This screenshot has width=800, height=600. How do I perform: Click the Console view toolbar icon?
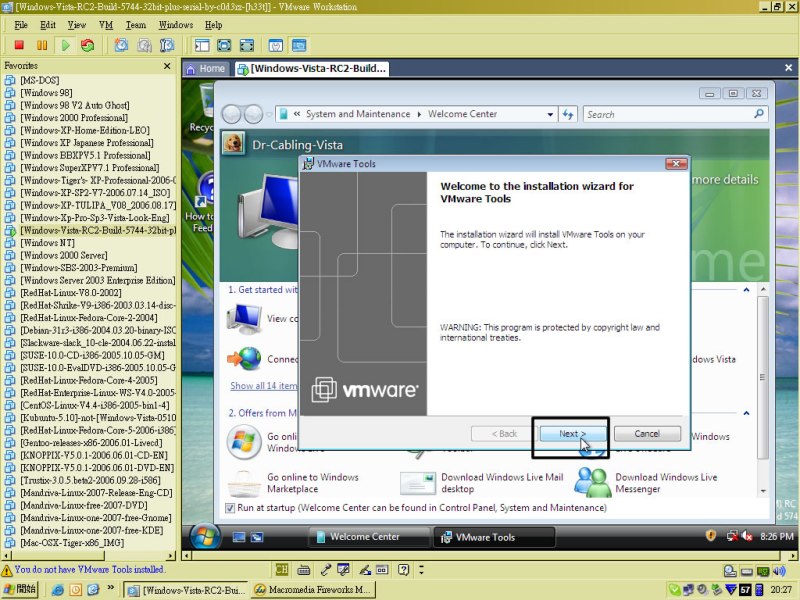point(299,45)
